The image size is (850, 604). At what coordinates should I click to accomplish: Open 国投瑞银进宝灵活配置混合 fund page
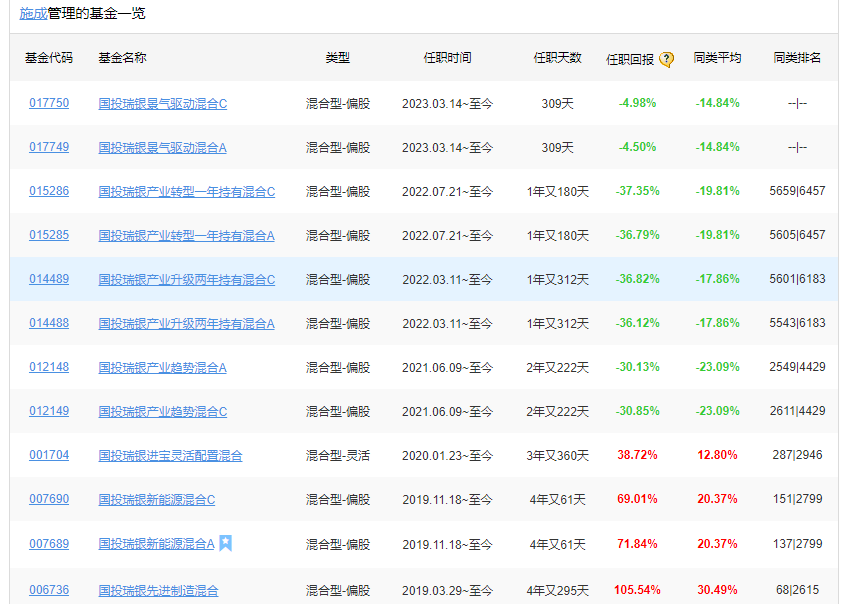click(170, 455)
